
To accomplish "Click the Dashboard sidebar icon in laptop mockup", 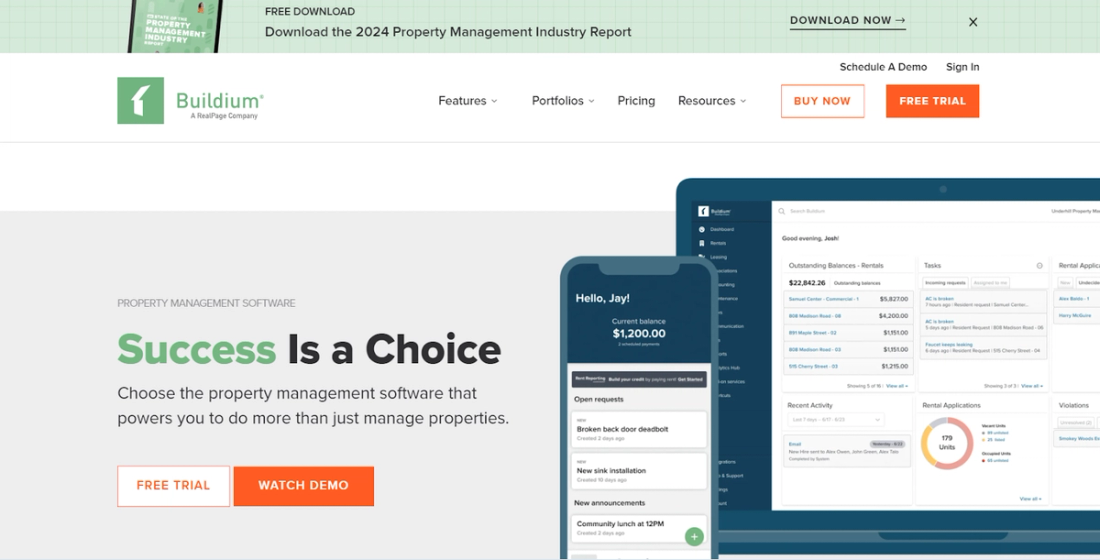I will [702, 229].
